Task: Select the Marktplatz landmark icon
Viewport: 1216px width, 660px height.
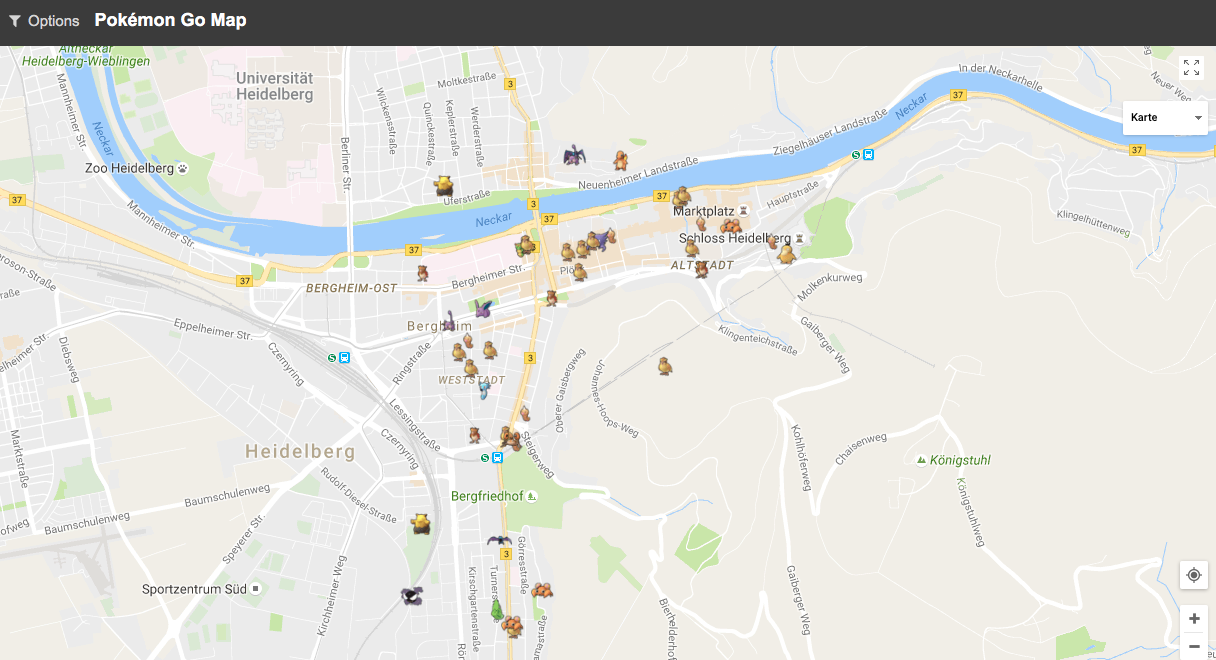Action: [x=743, y=212]
